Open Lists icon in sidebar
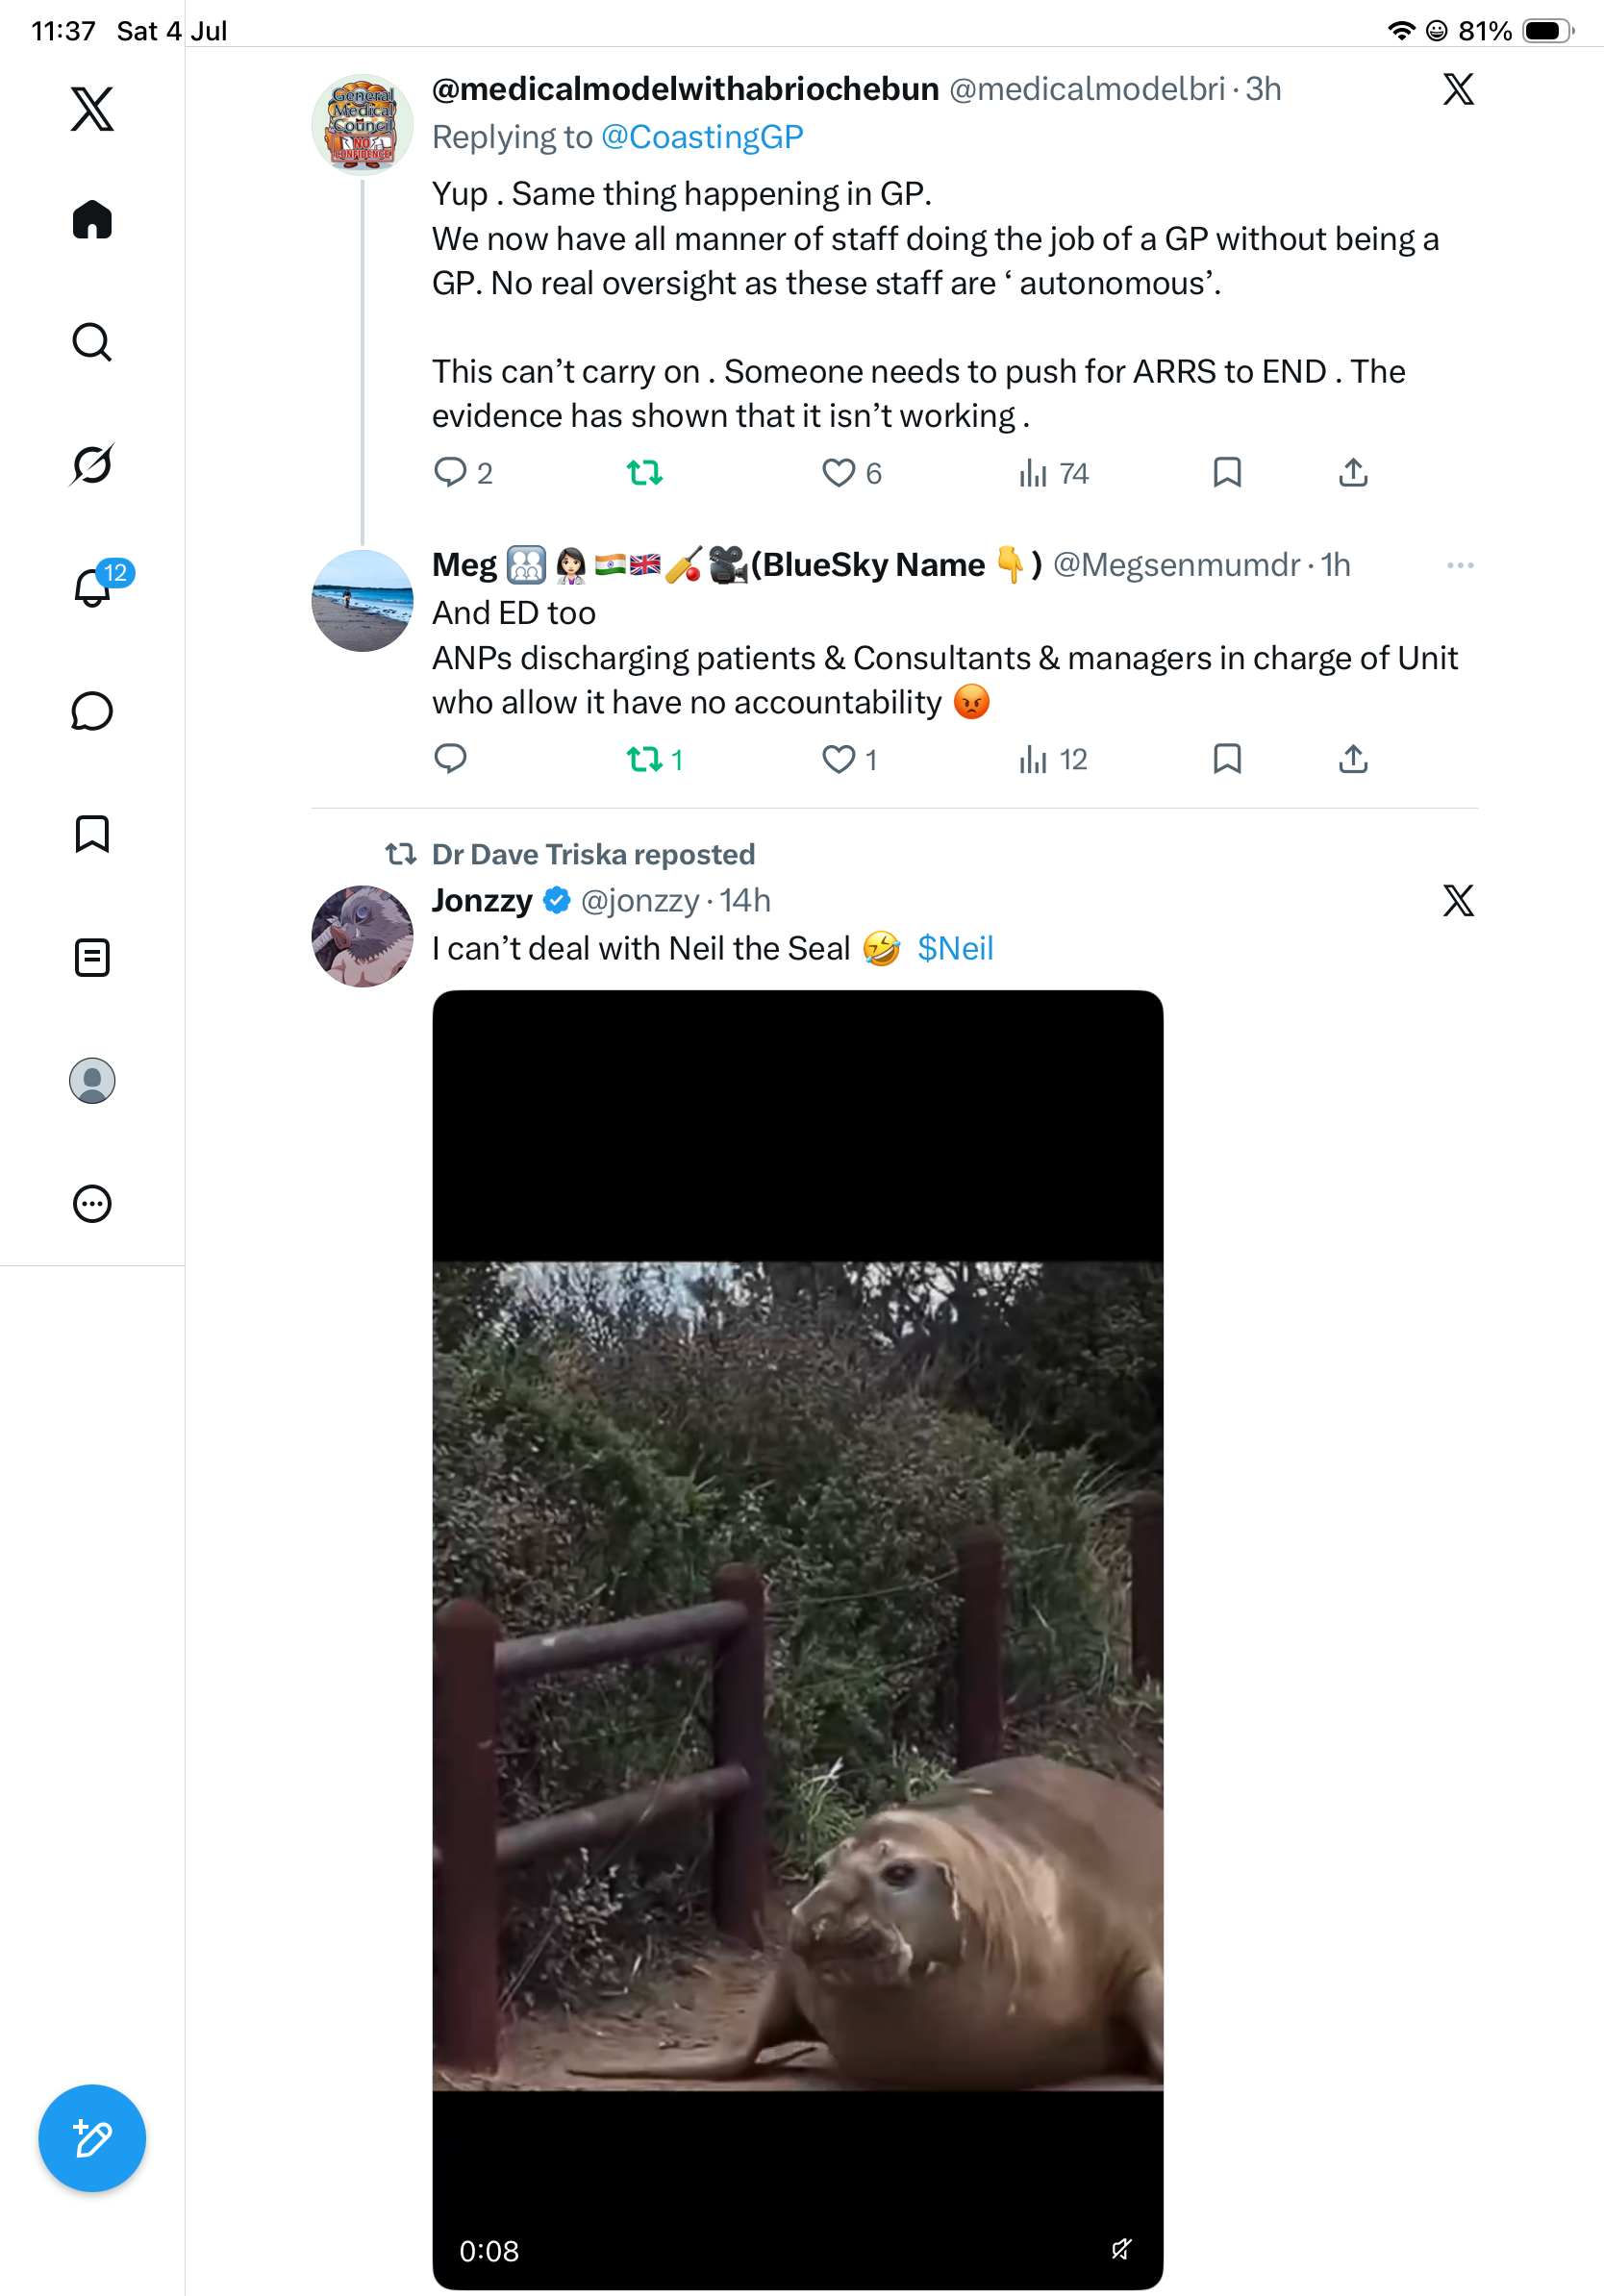The height and width of the screenshot is (2296, 1604). pos(92,957)
